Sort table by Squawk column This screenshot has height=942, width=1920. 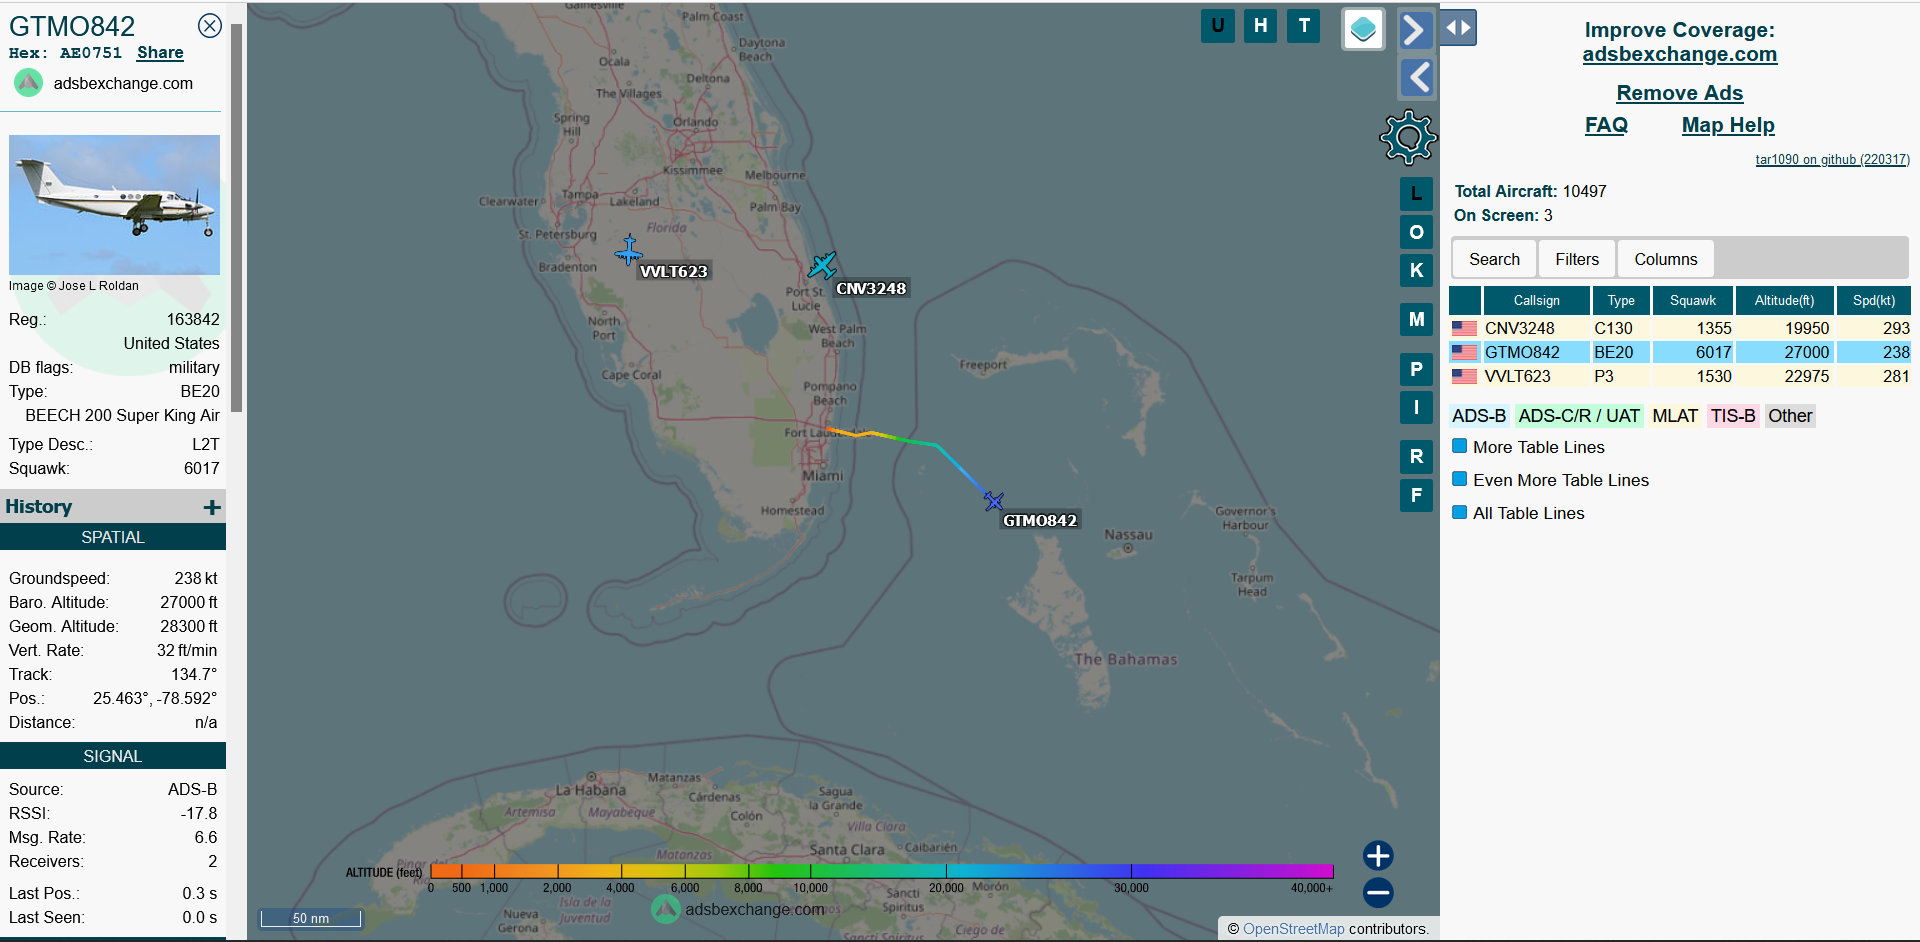[x=1693, y=300]
